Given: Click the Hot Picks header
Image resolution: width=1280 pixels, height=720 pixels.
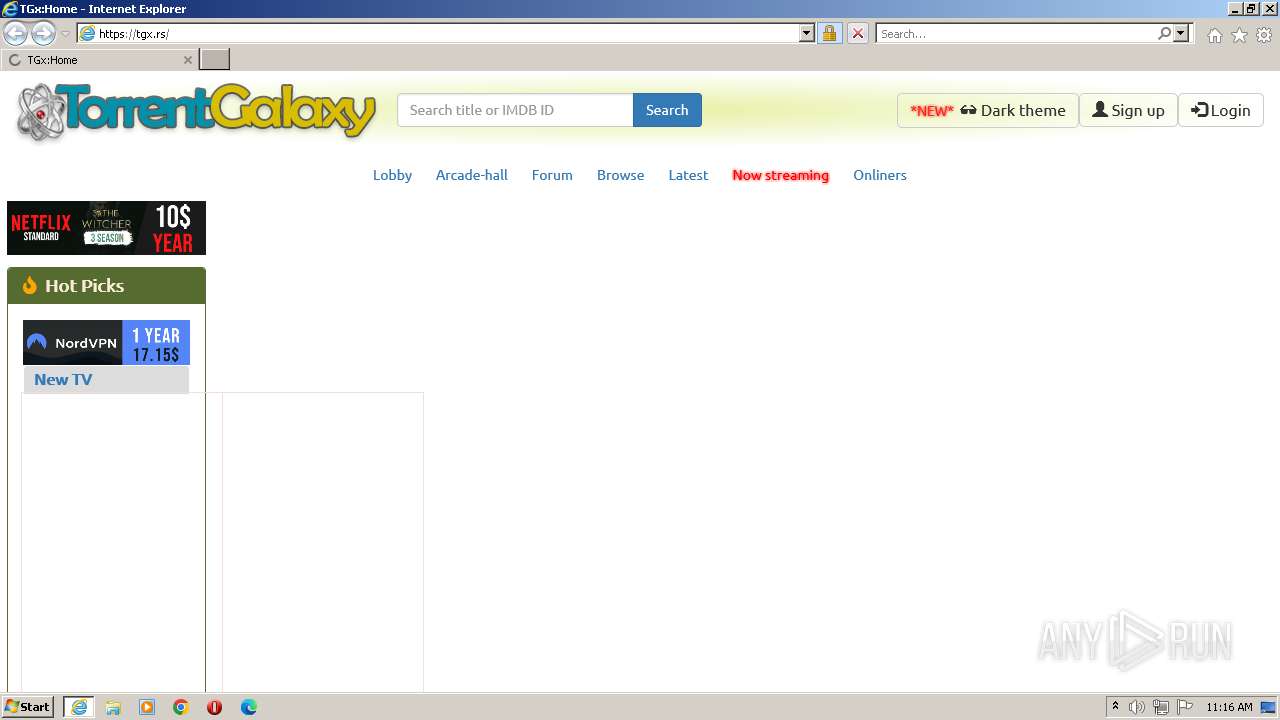Looking at the screenshot, I should 106,286.
